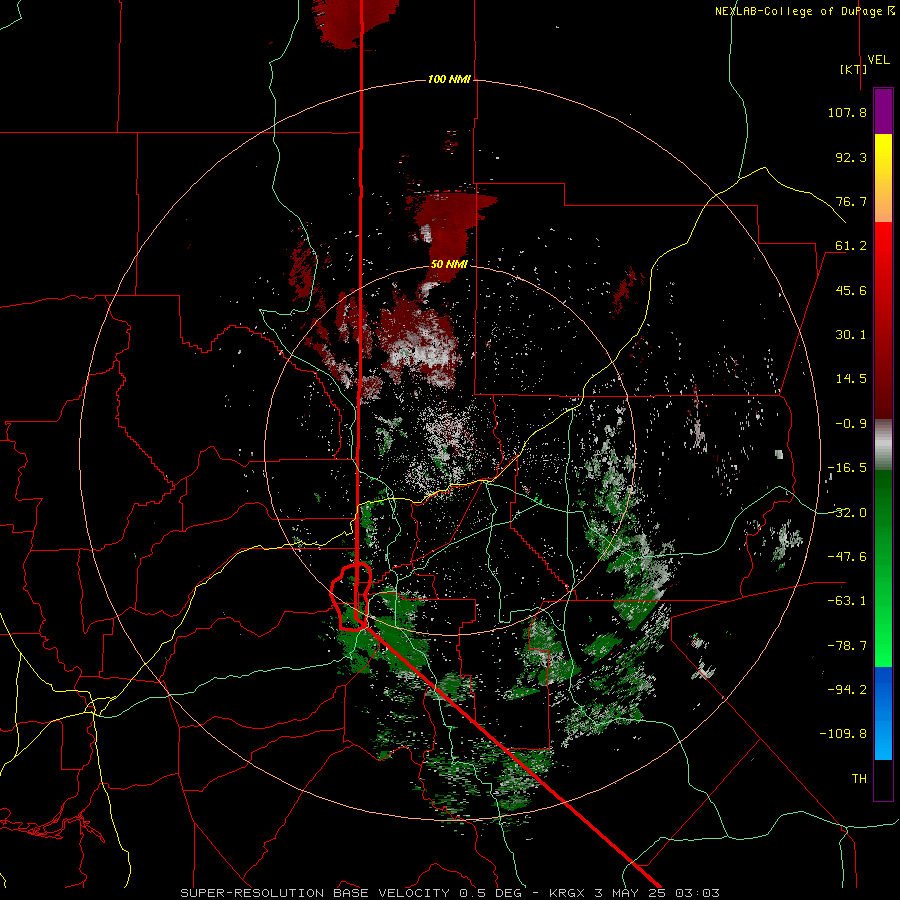
Task: Click the -16.5 velocity scale value
Action: click(847, 468)
